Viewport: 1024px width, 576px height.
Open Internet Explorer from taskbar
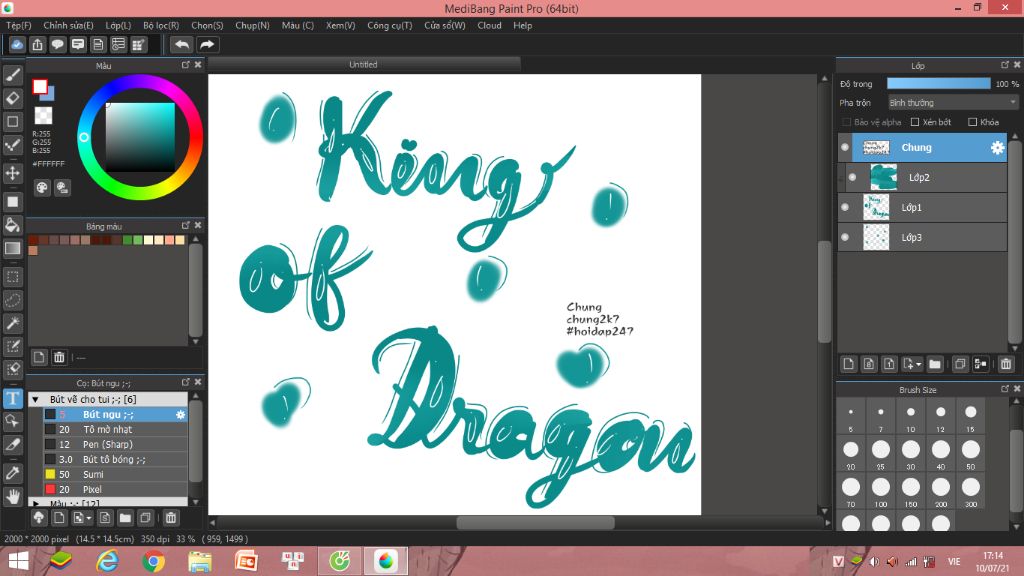tap(107, 561)
